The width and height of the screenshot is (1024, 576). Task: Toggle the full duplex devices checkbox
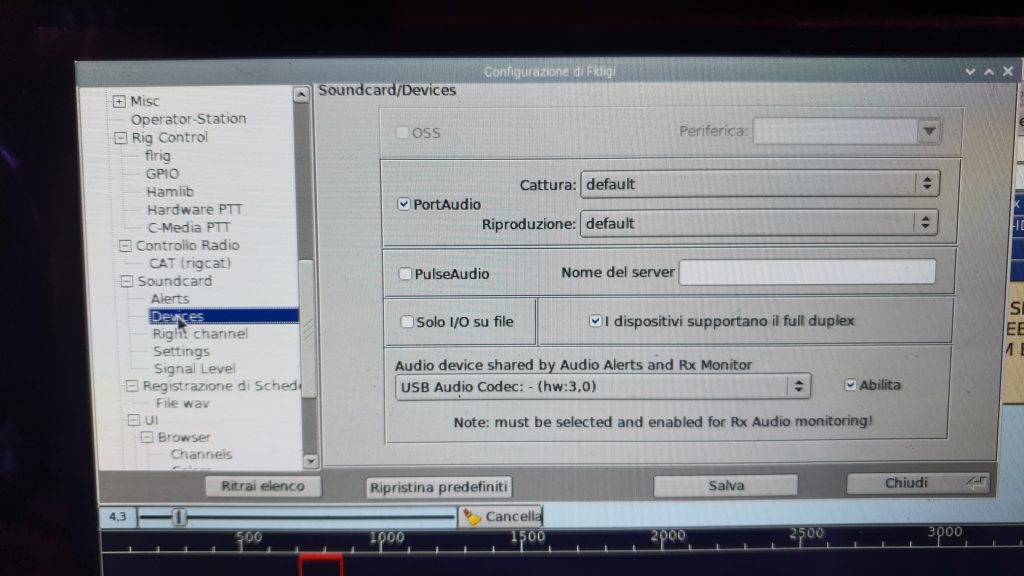pos(595,321)
